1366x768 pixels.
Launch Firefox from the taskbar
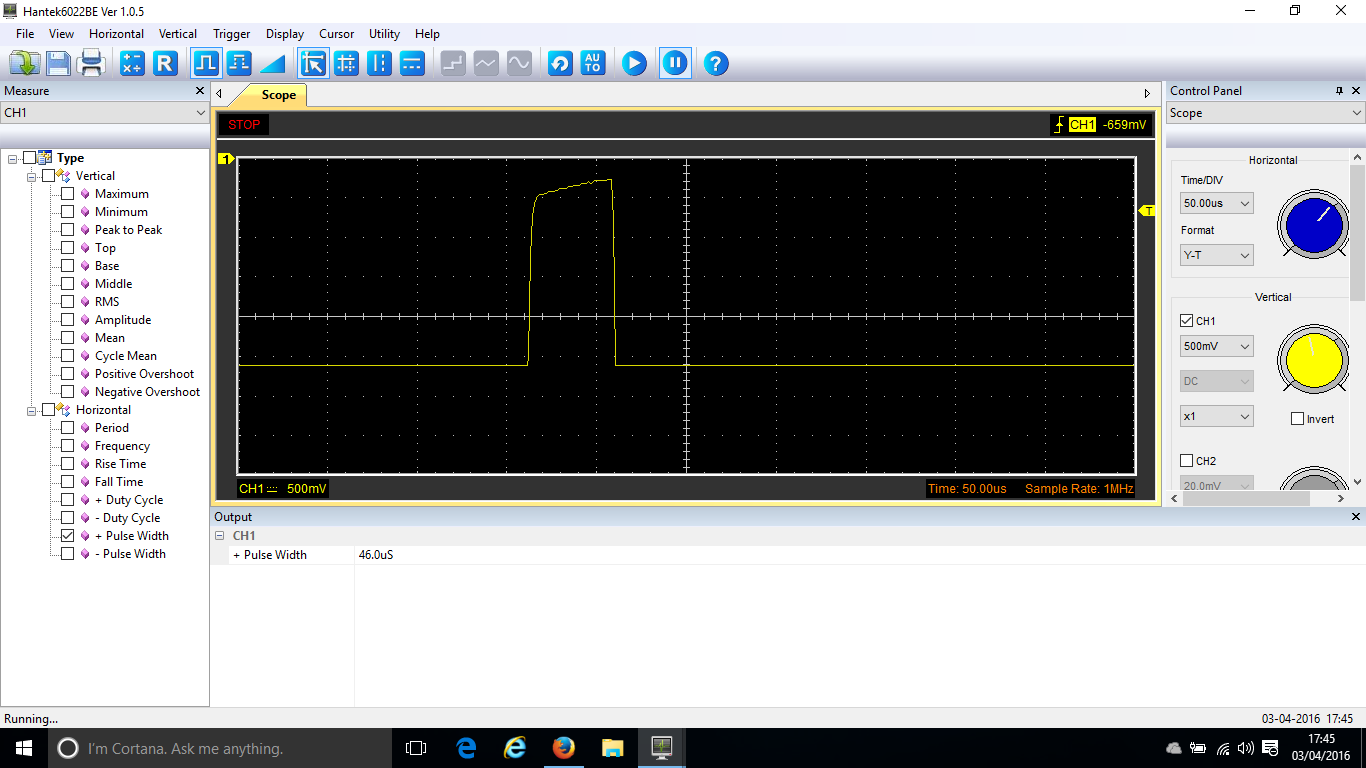[x=564, y=748]
